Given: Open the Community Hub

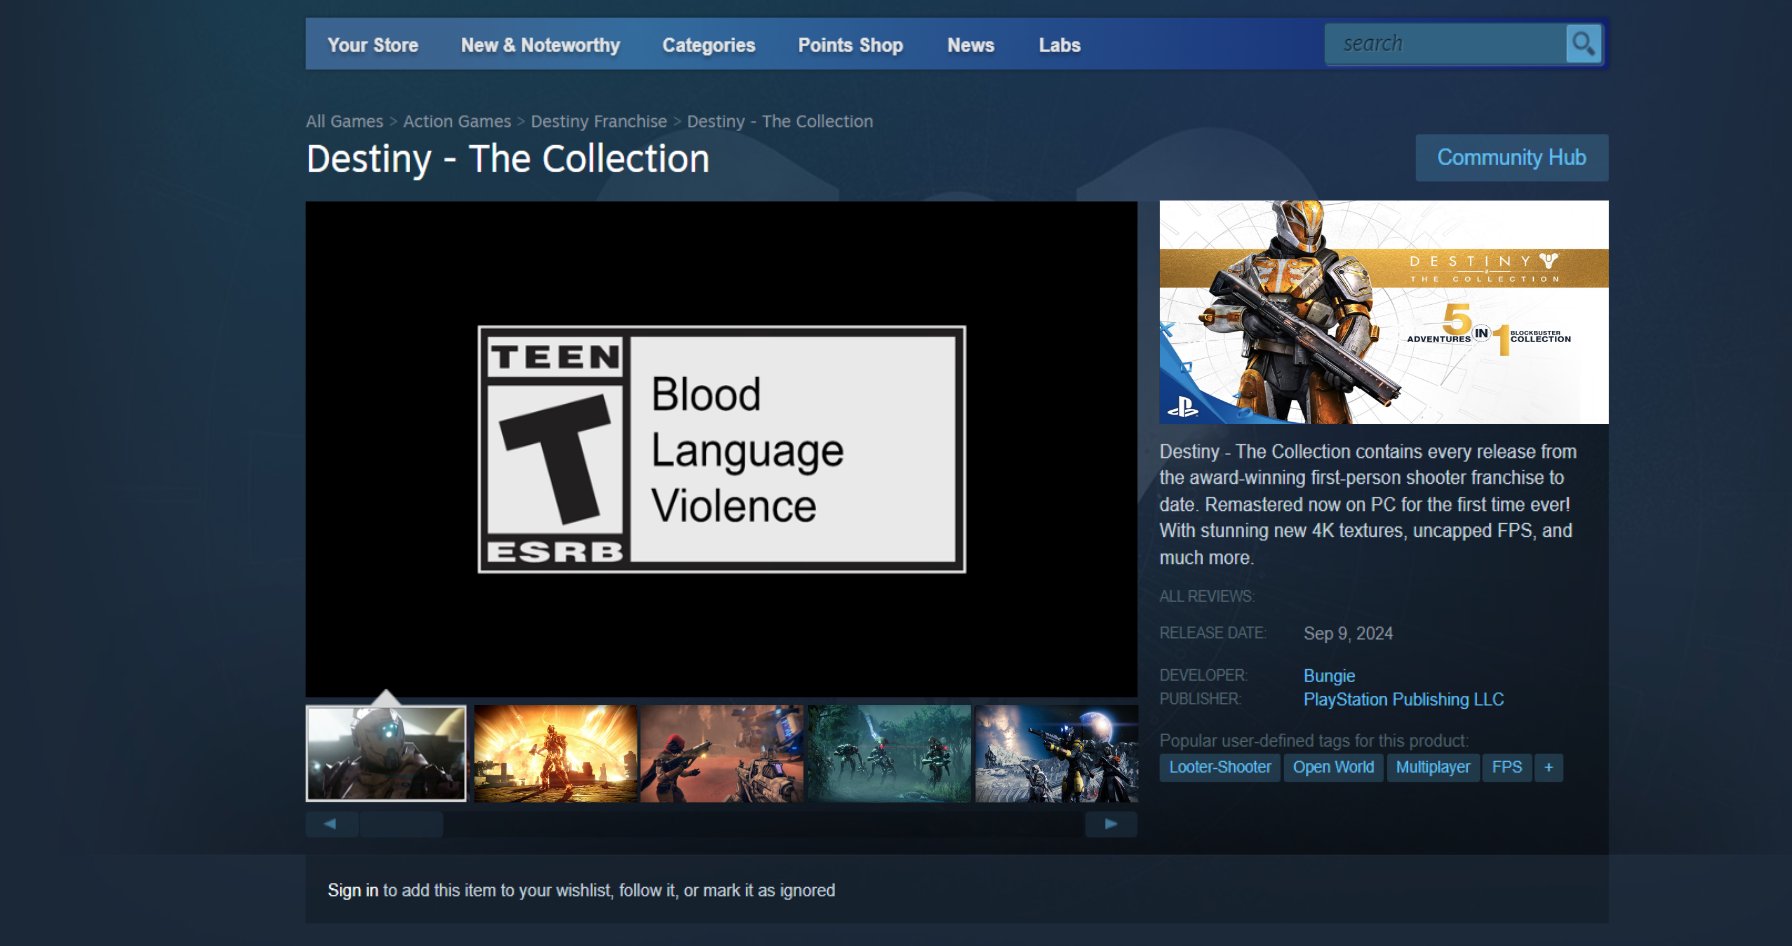Looking at the screenshot, I should 1512,158.
